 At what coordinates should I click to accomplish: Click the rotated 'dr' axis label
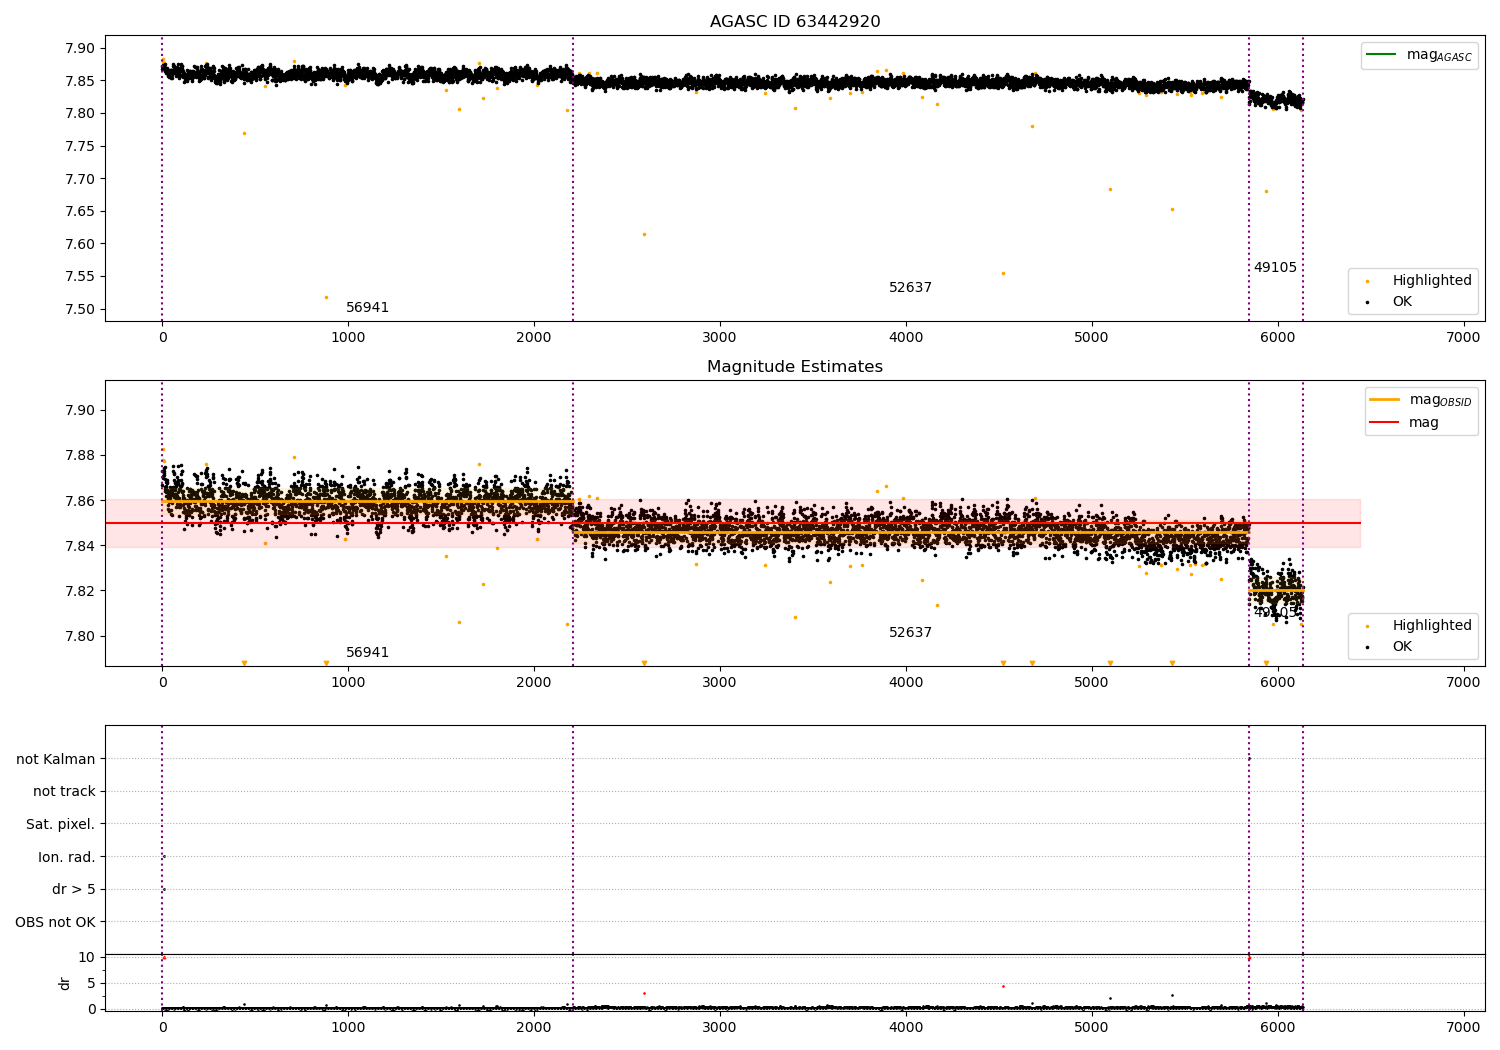pos(65,984)
